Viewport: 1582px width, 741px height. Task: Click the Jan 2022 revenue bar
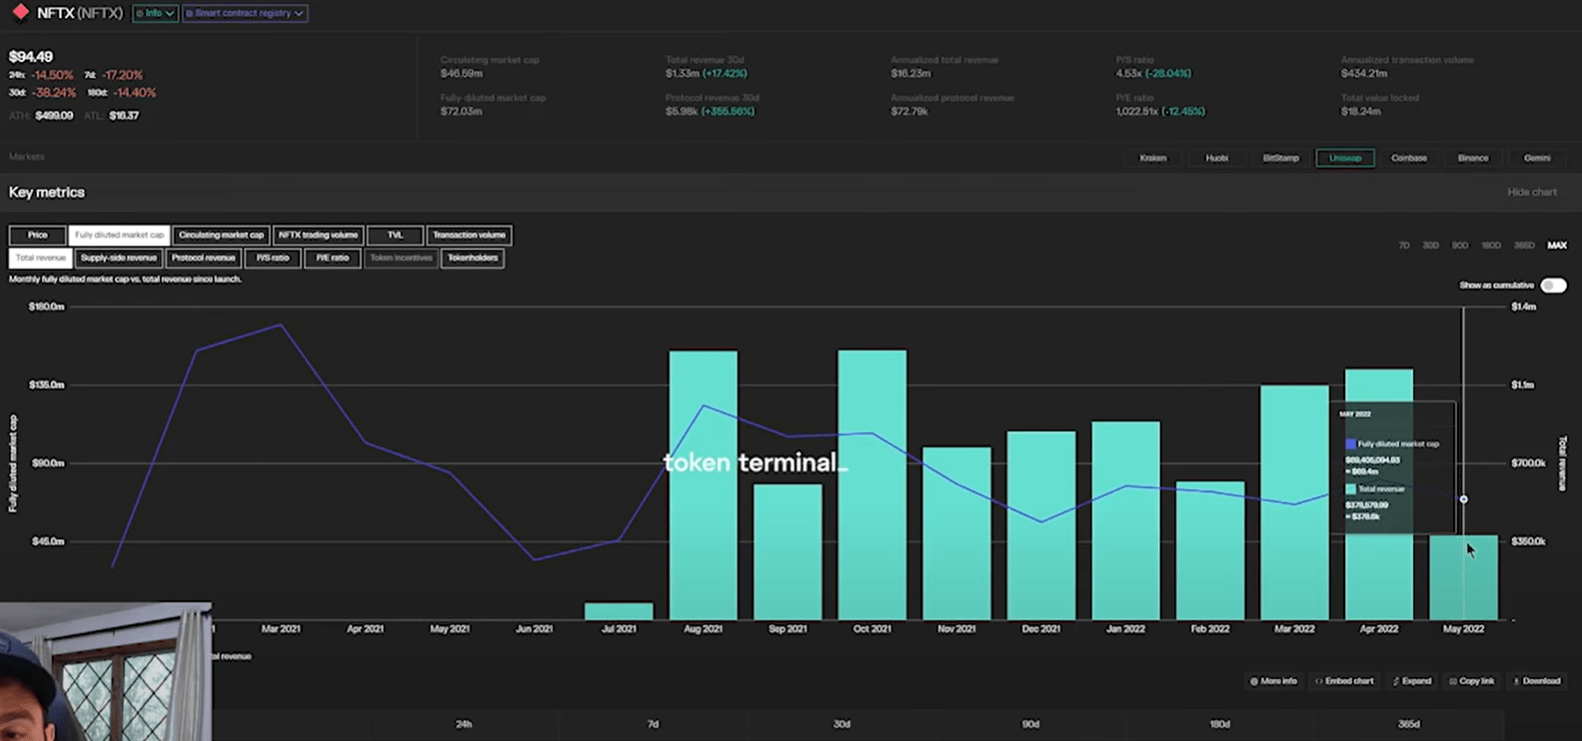[x=1126, y=521]
